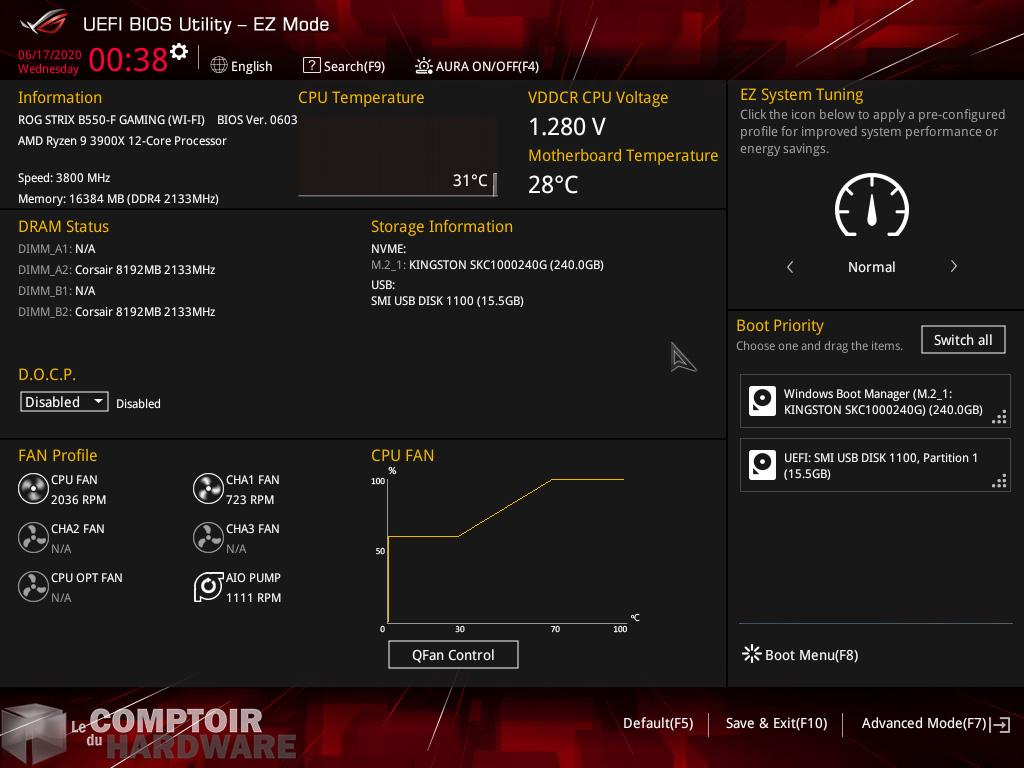Open Boot Menu (F8)
Viewport: 1024px width, 768px height.
800,655
